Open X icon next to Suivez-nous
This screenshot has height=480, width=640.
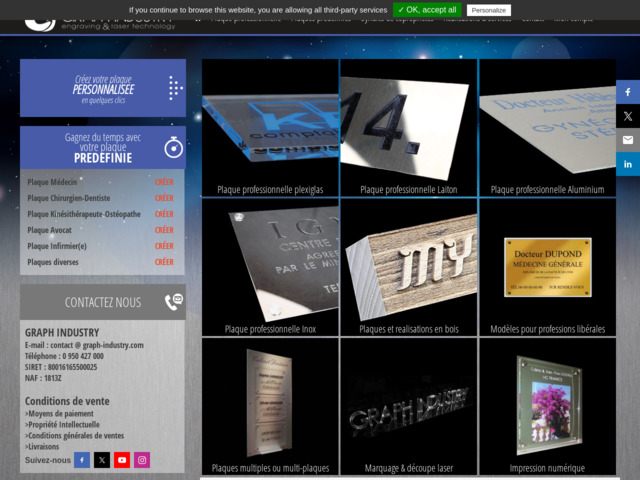[102, 460]
